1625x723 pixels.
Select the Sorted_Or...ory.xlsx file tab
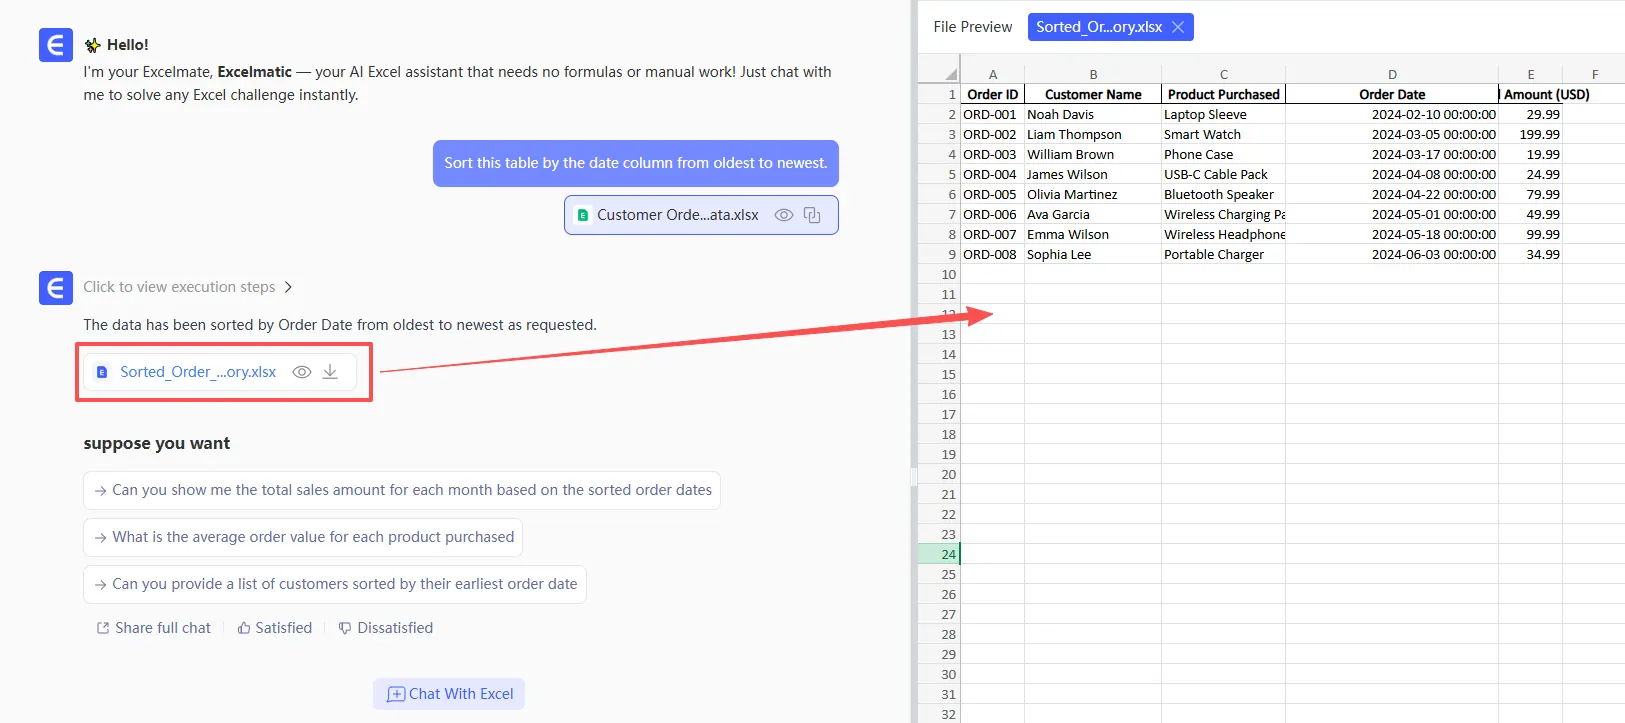(1098, 27)
